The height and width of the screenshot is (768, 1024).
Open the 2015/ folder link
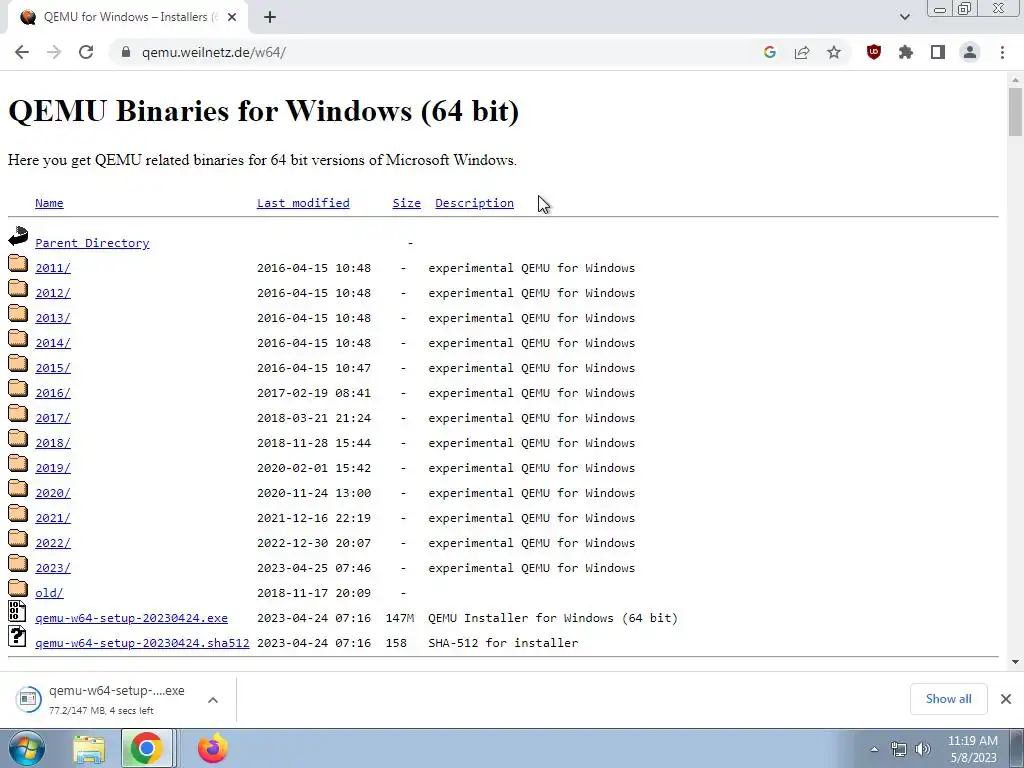click(53, 368)
